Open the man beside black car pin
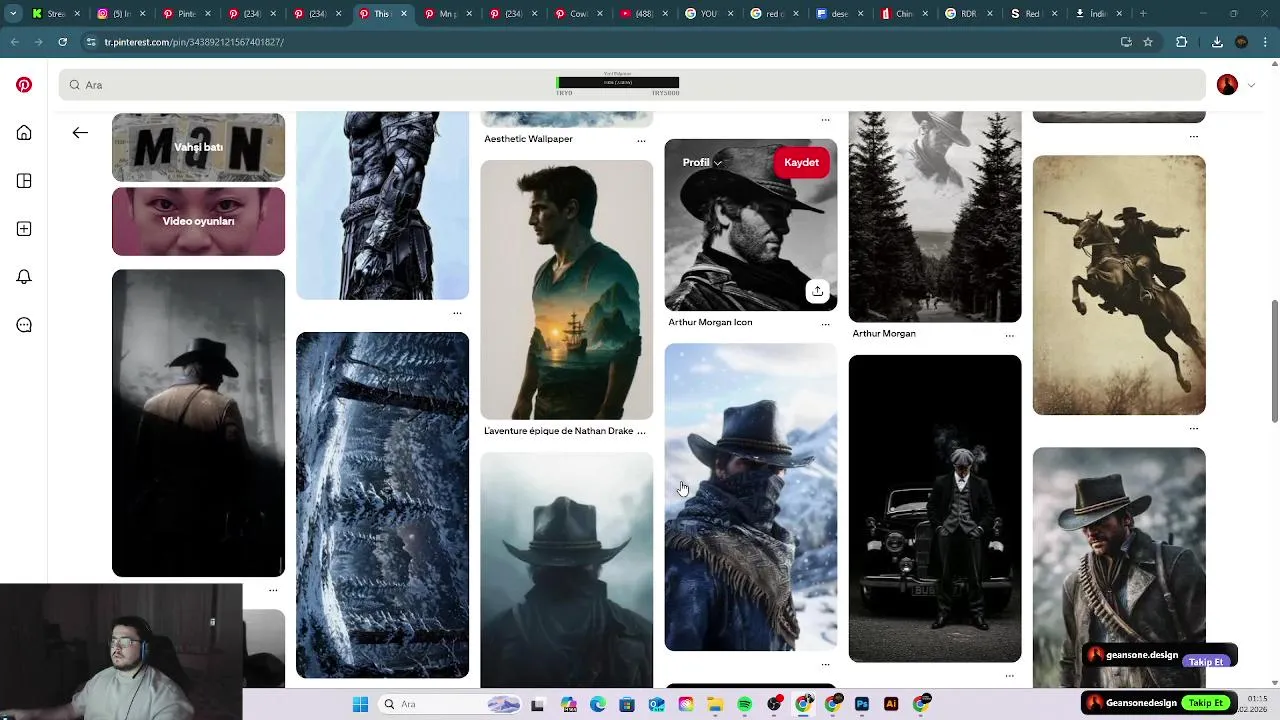Screen dimensions: 1280x720 point(935,508)
